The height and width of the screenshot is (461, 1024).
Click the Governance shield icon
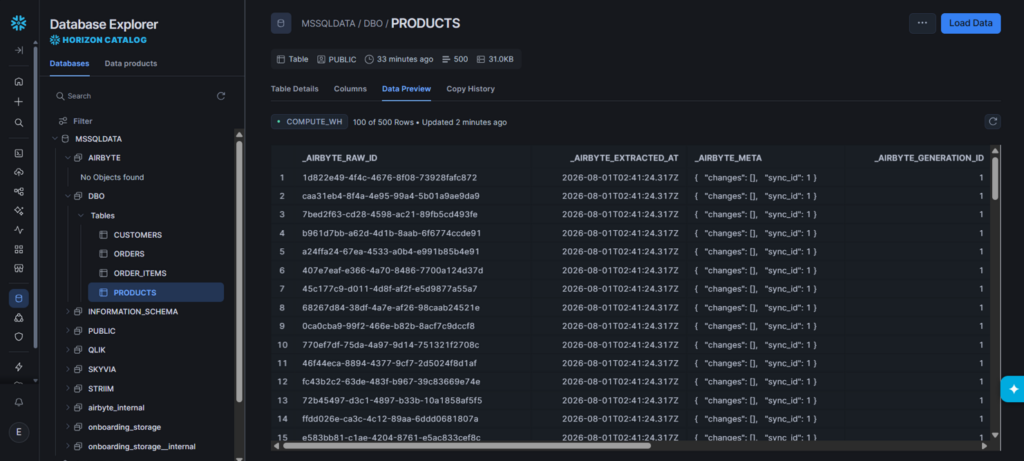[x=18, y=337]
